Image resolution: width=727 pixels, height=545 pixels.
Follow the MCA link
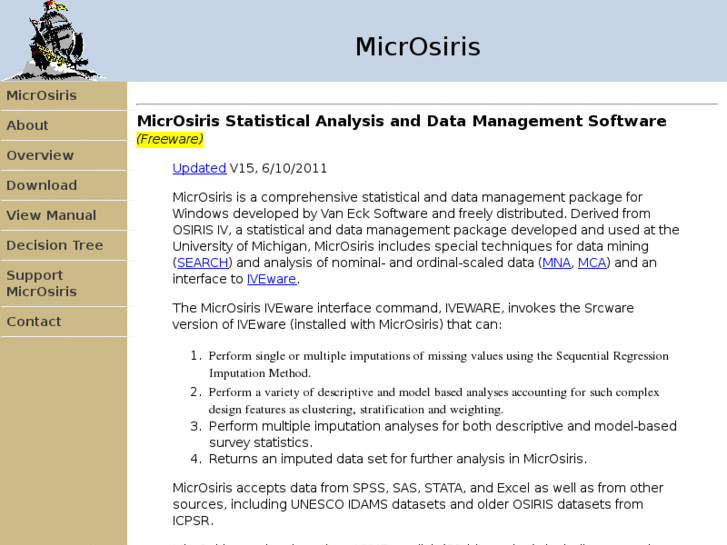coord(592,263)
